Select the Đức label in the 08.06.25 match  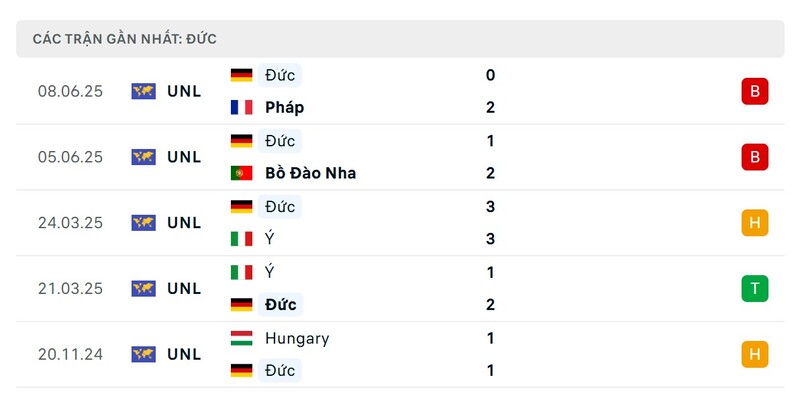[x=280, y=75]
